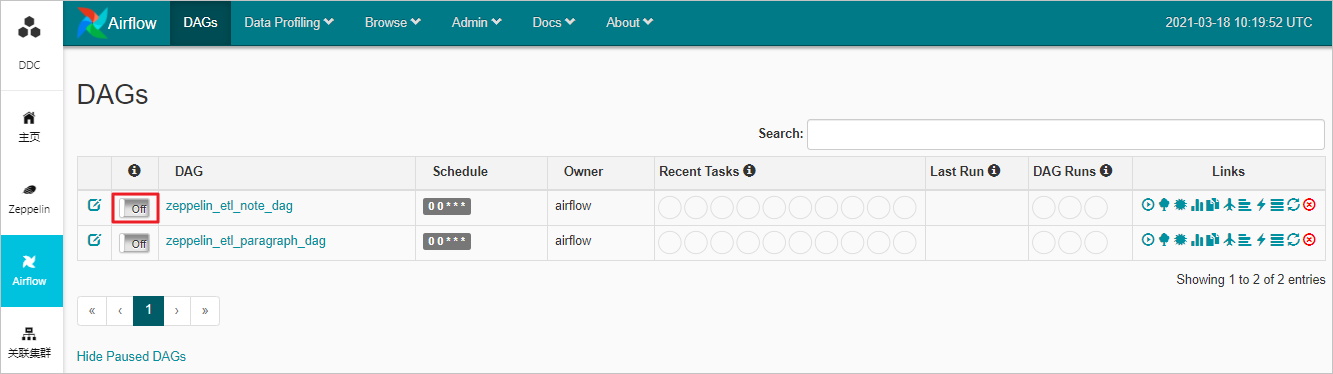Go to the last page » button
Image resolution: width=1333 pixels, height=374 pixels.
pos(205,310)
